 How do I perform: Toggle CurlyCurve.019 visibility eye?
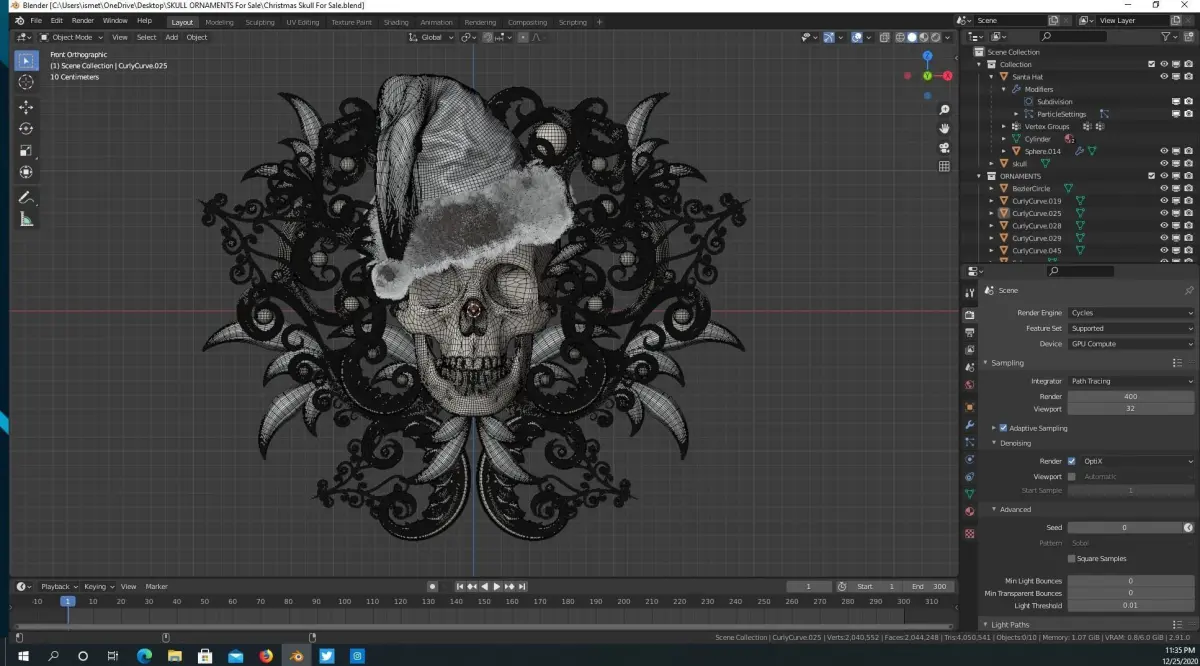pyautogui.click(x=1164, y=201)
